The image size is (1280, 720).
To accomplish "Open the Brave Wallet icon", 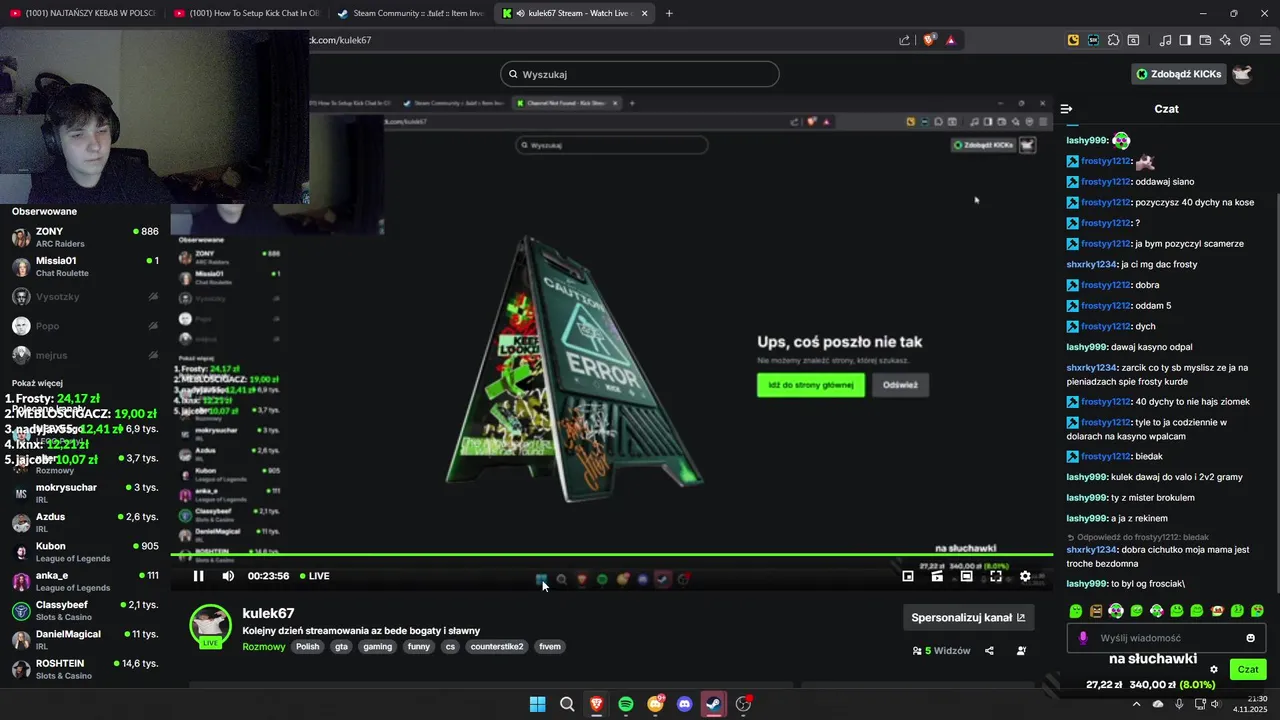I will 1205,40.
